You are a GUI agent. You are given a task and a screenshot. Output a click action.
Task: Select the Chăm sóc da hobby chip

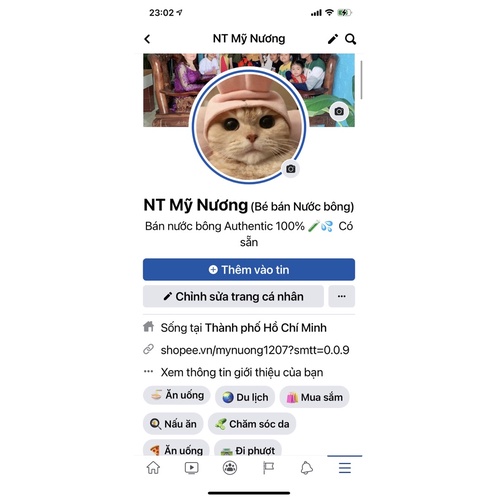(x=252, y=424)
